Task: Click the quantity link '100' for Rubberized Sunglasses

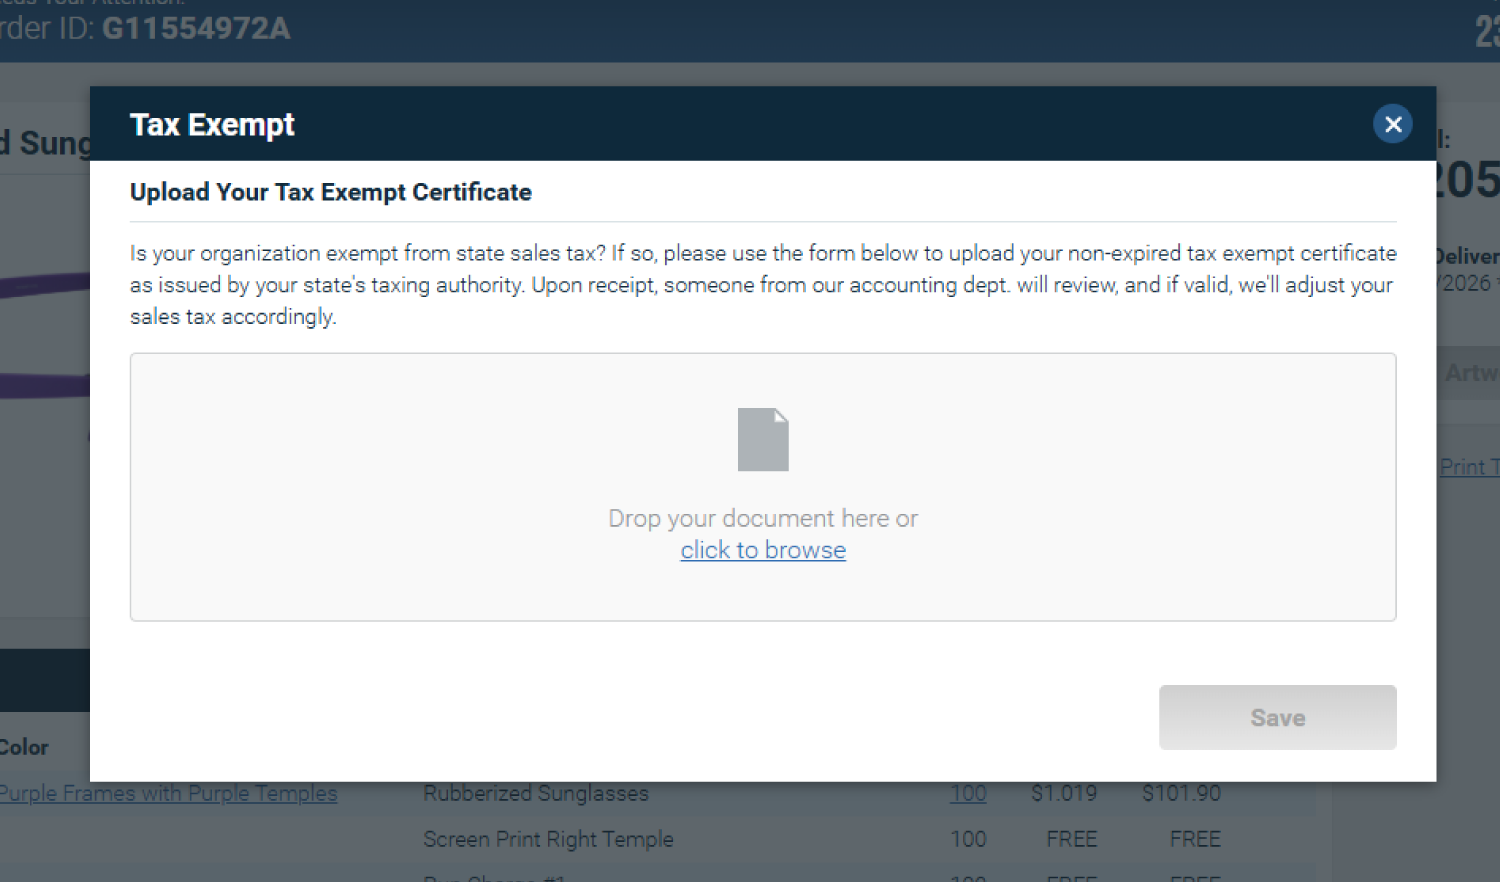Action: click(x=968, y=793)
